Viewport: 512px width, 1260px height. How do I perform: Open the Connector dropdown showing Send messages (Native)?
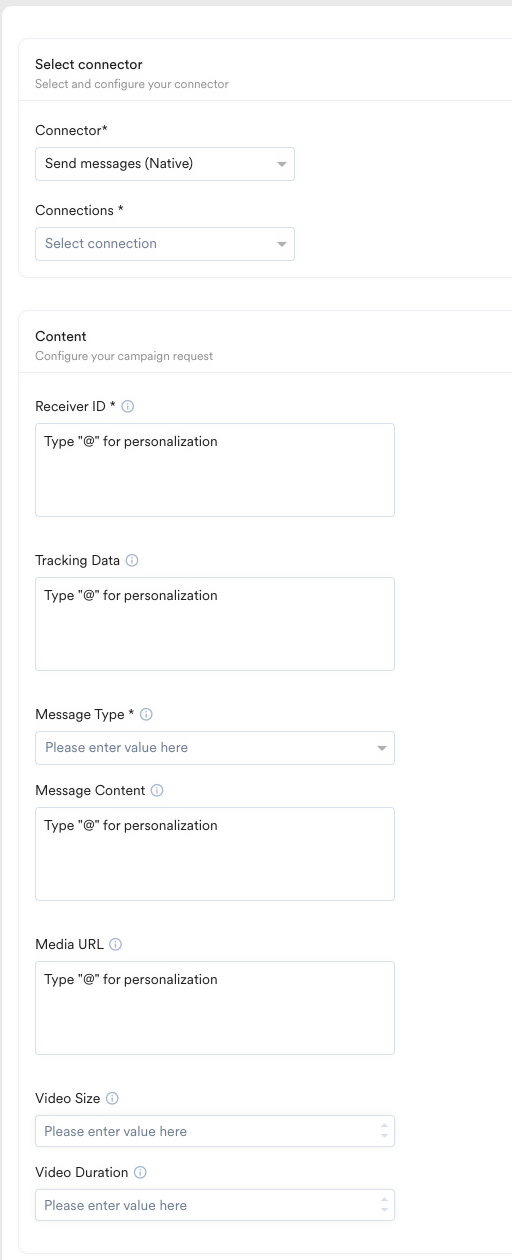pos(165,164)
